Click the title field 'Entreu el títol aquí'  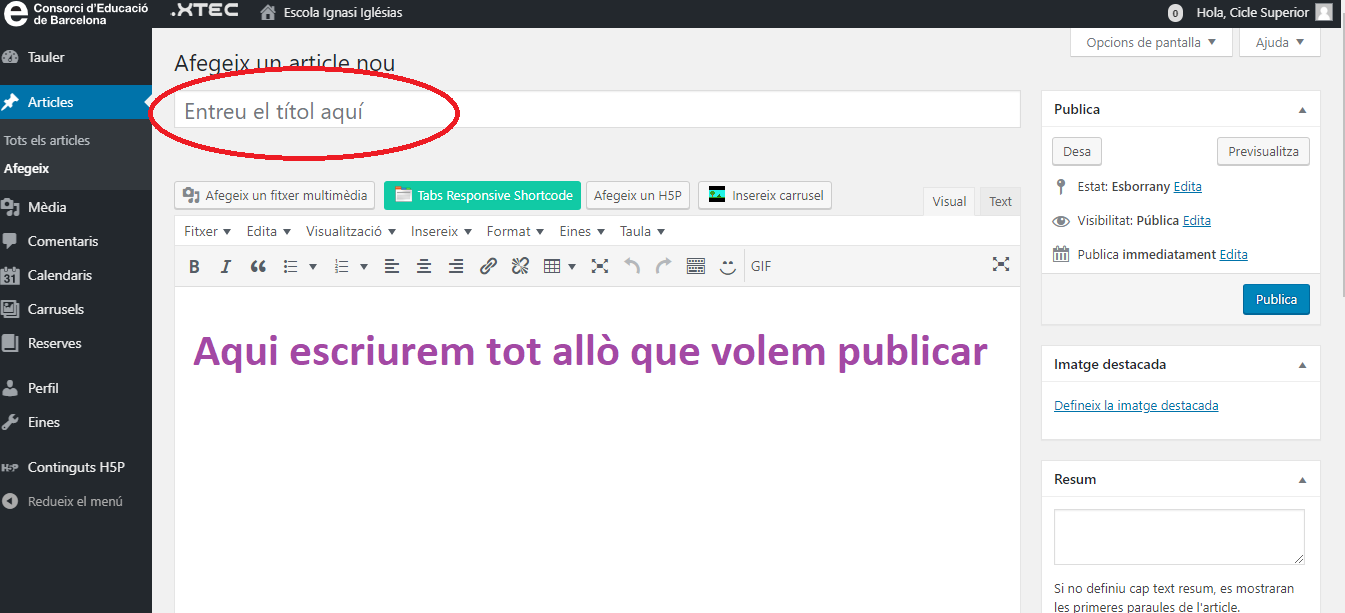click(597, 111)
